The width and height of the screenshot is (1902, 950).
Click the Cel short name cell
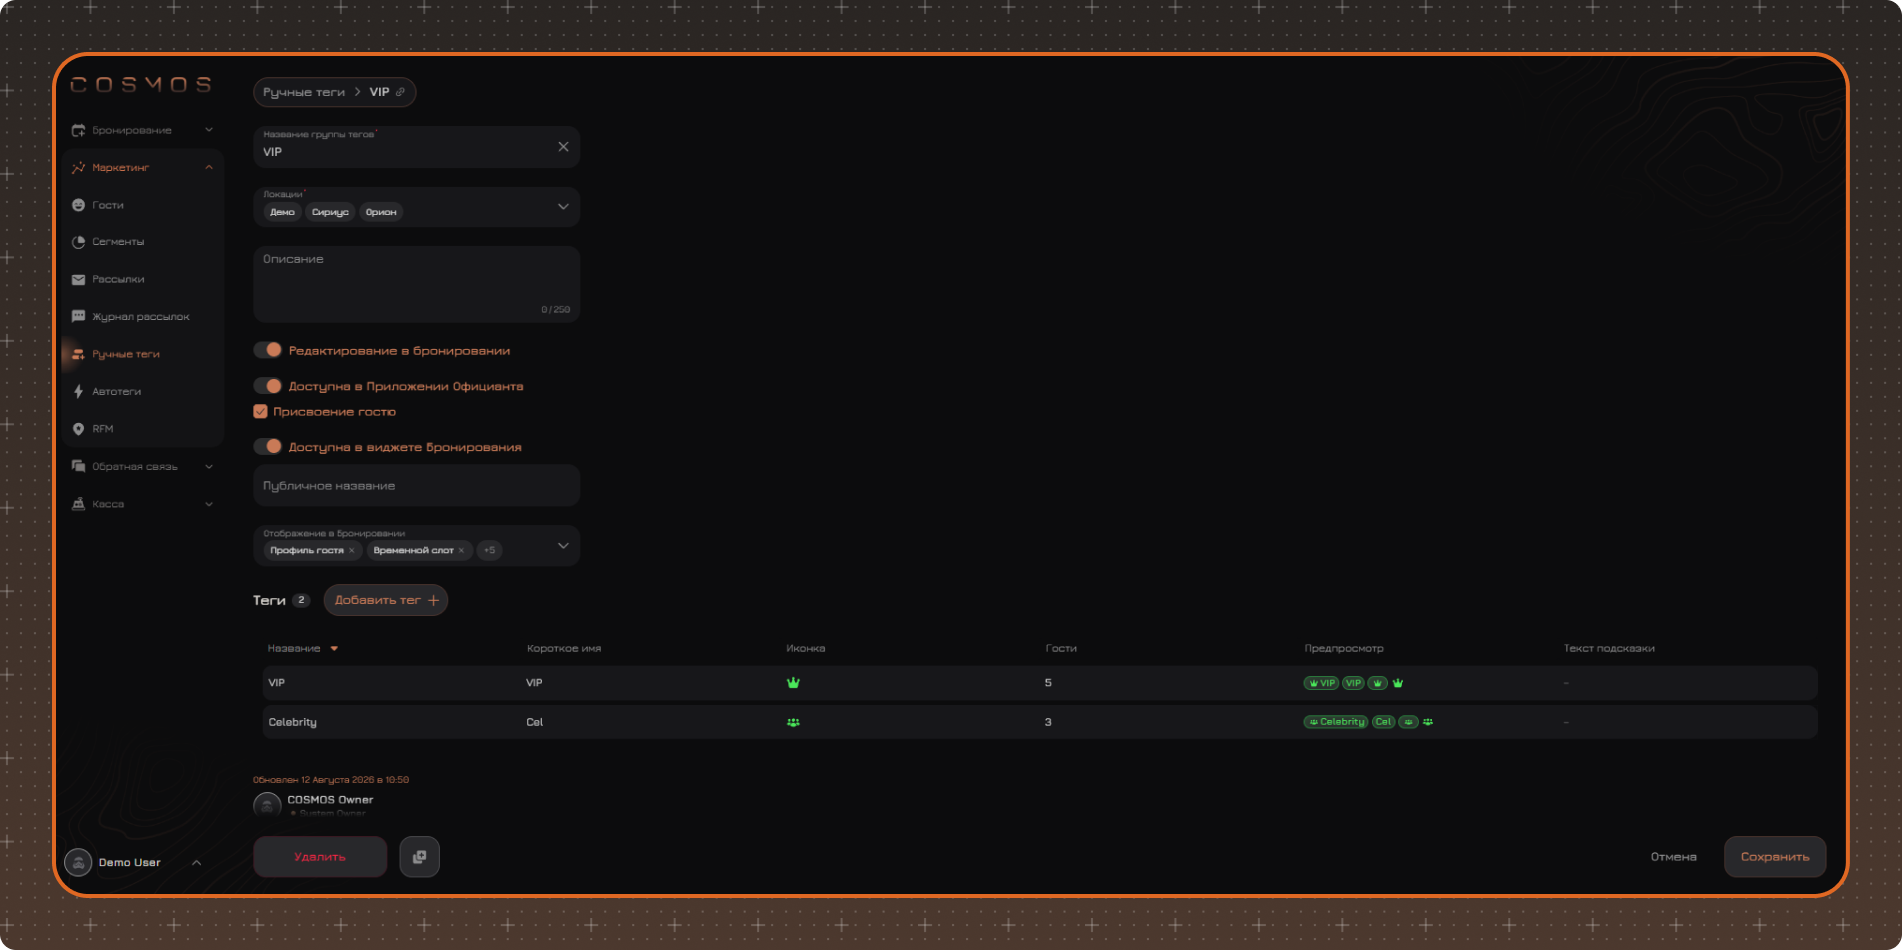[535, 722]
